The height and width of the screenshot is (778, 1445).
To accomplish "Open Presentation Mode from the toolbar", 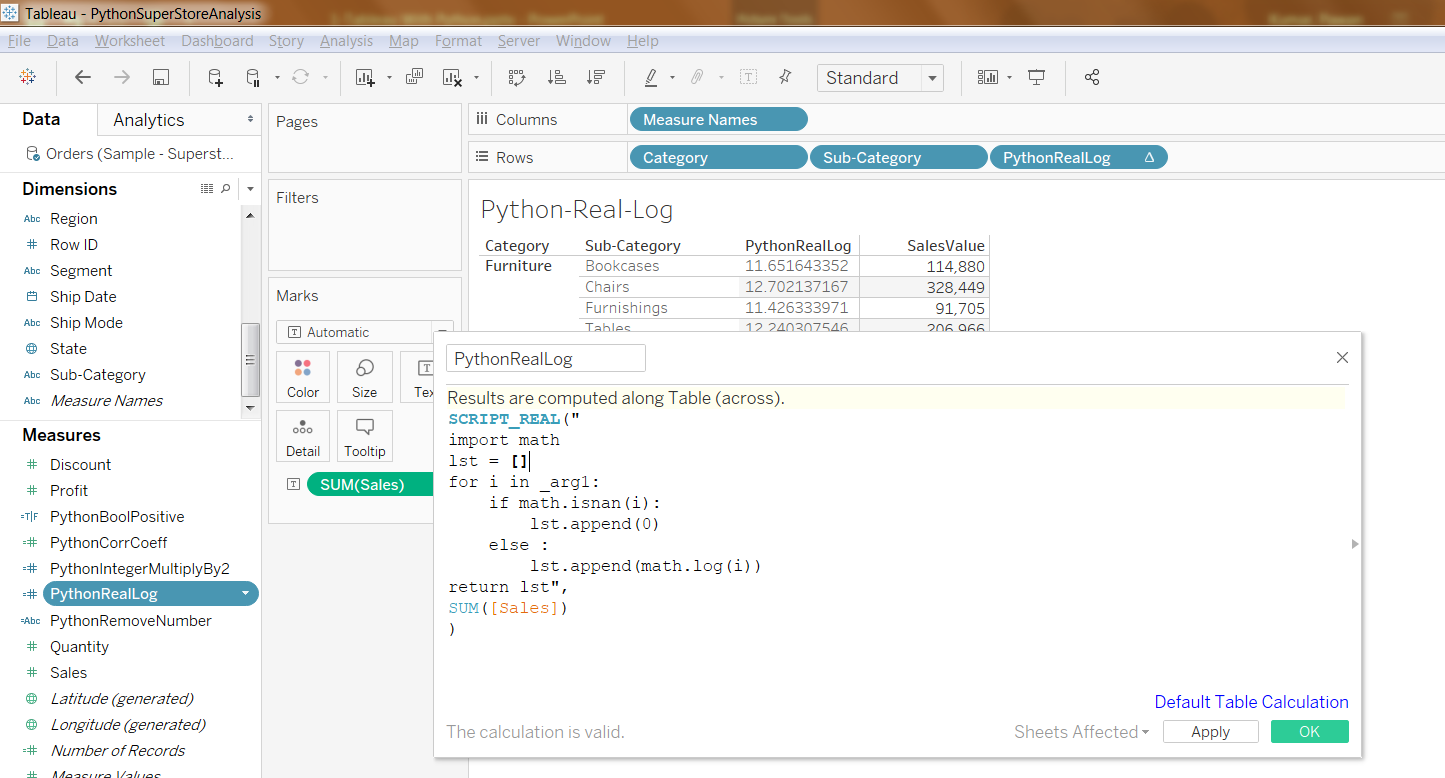I will tap(1037, 78).
